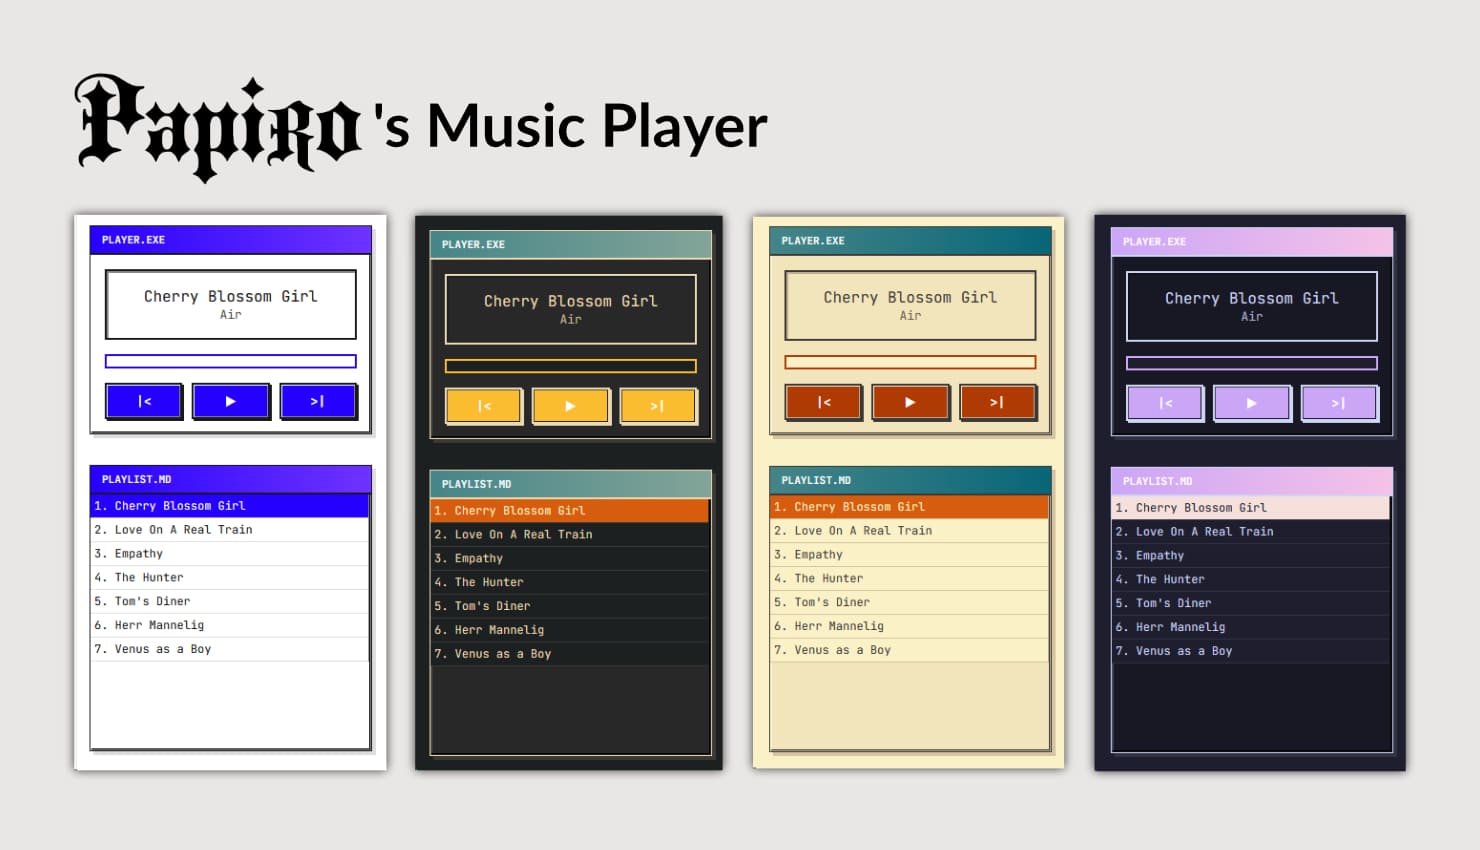Click the previous-track control in the yellow player
1480x850 pixels.
coord(484,405)
